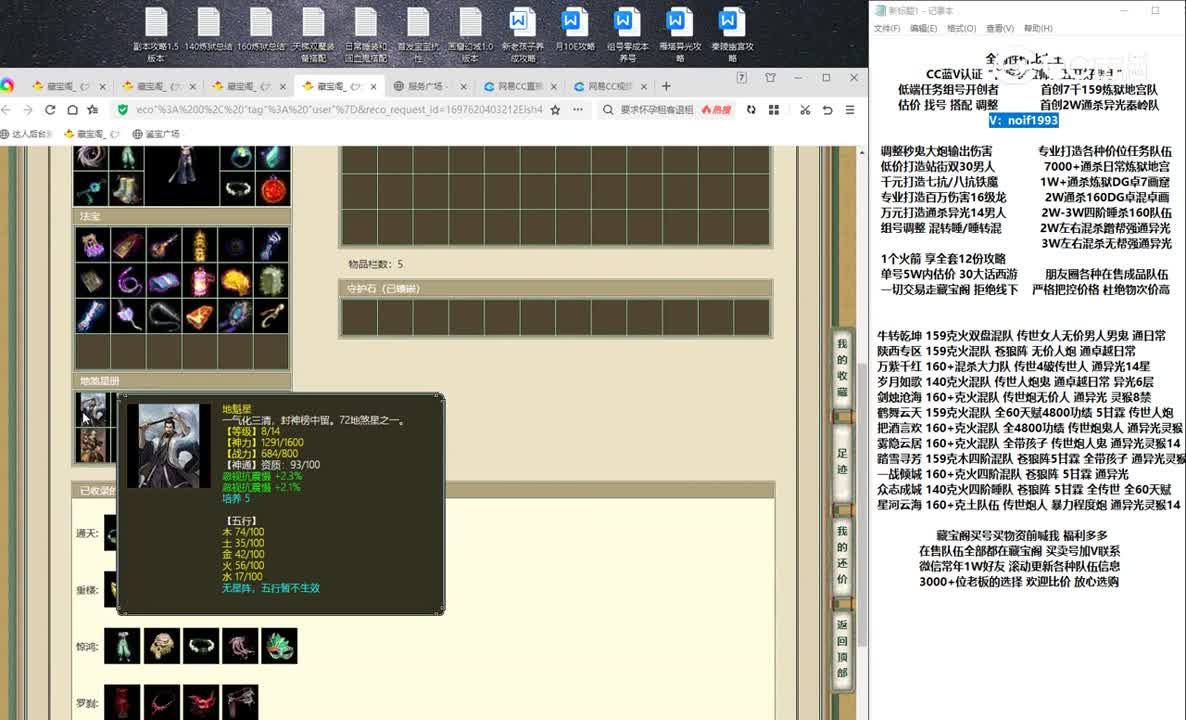Go to the browser home page
This screenshot has width=1186, height=720.
tap(72, 110)
